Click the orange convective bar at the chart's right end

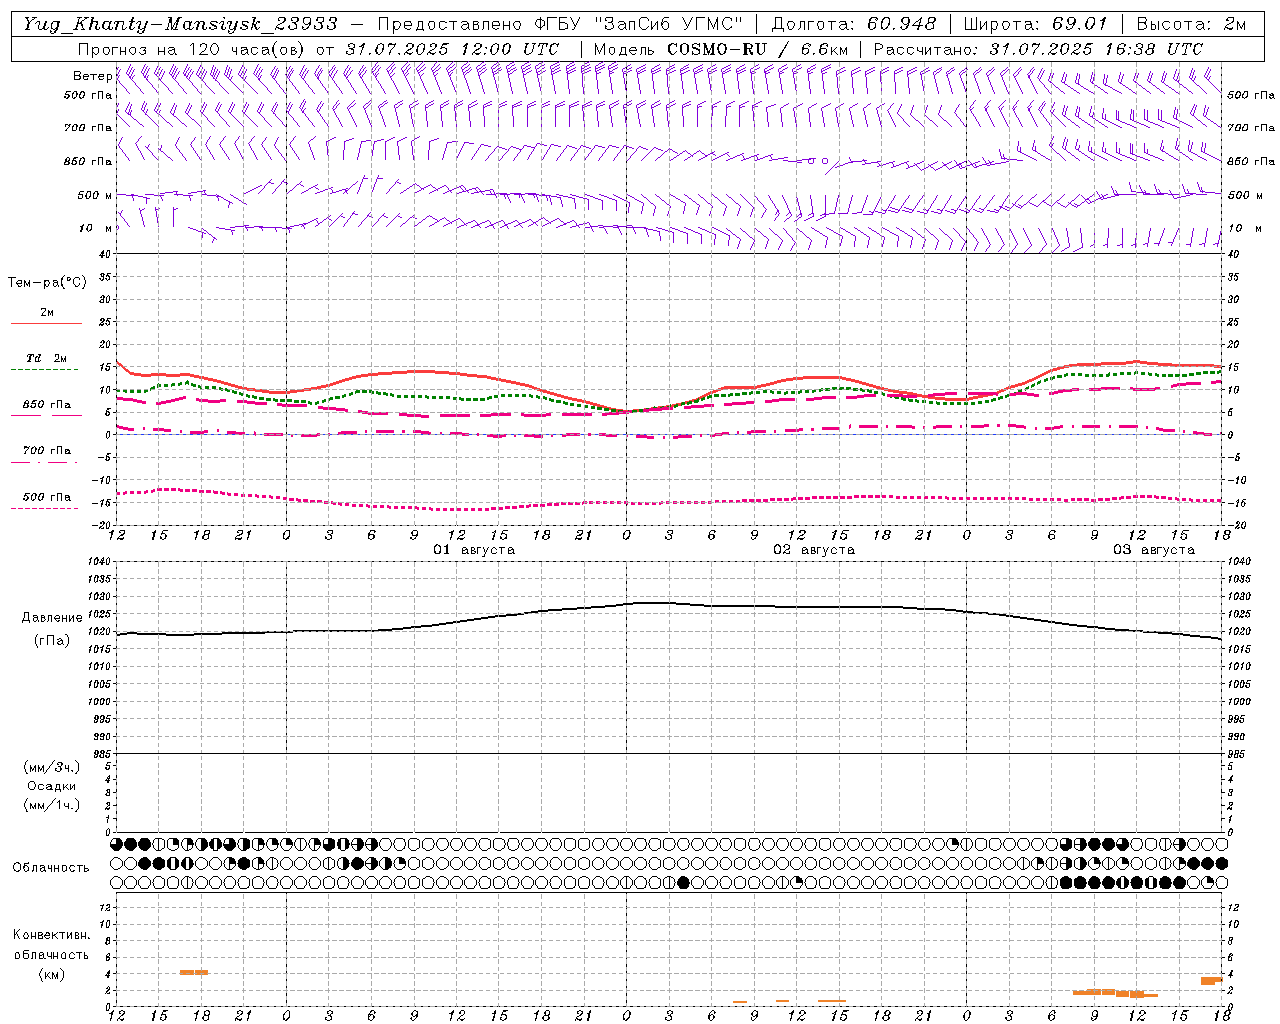(1212, 981)
